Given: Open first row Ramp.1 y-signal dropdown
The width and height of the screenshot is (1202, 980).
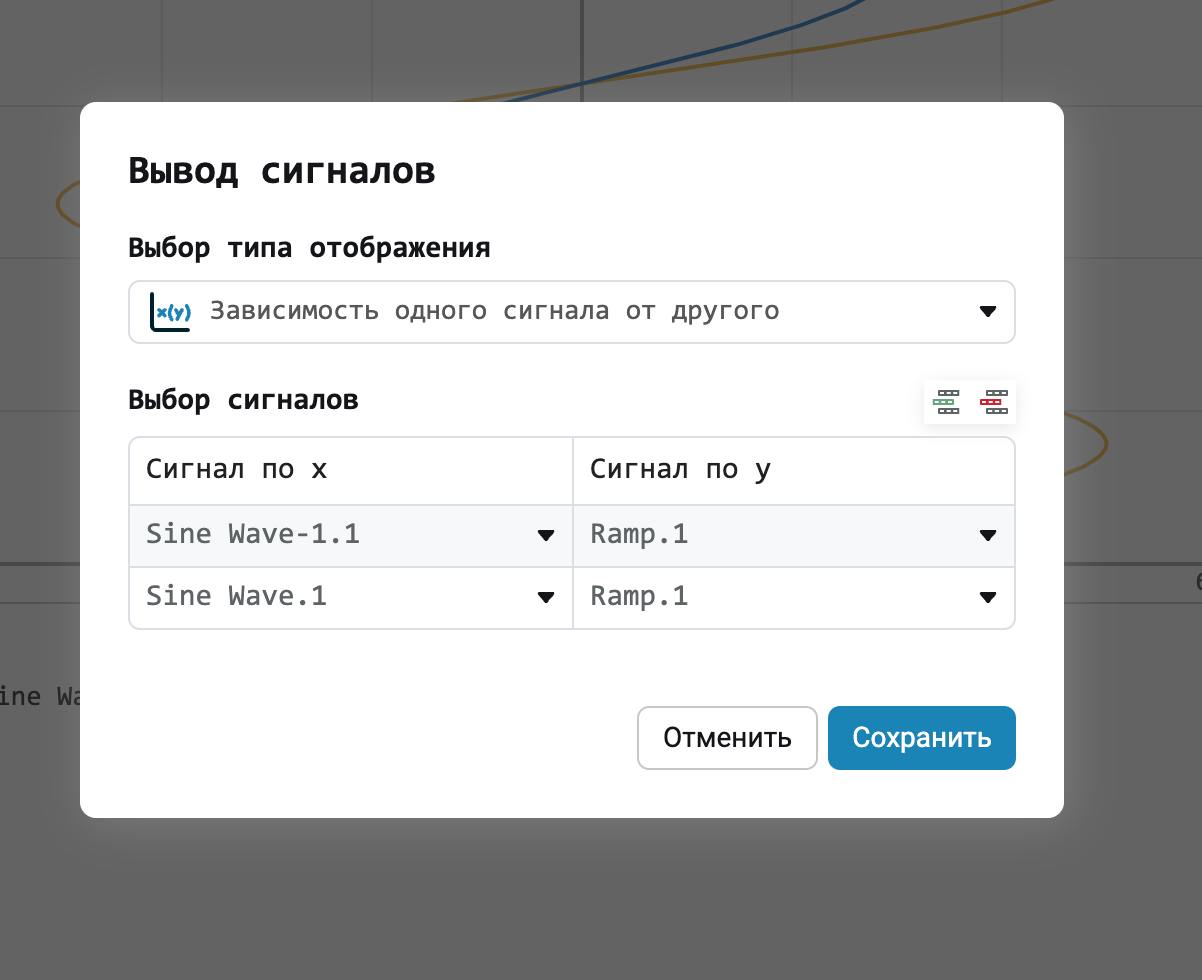Looking at the screenshot, I should coord(794,535).
